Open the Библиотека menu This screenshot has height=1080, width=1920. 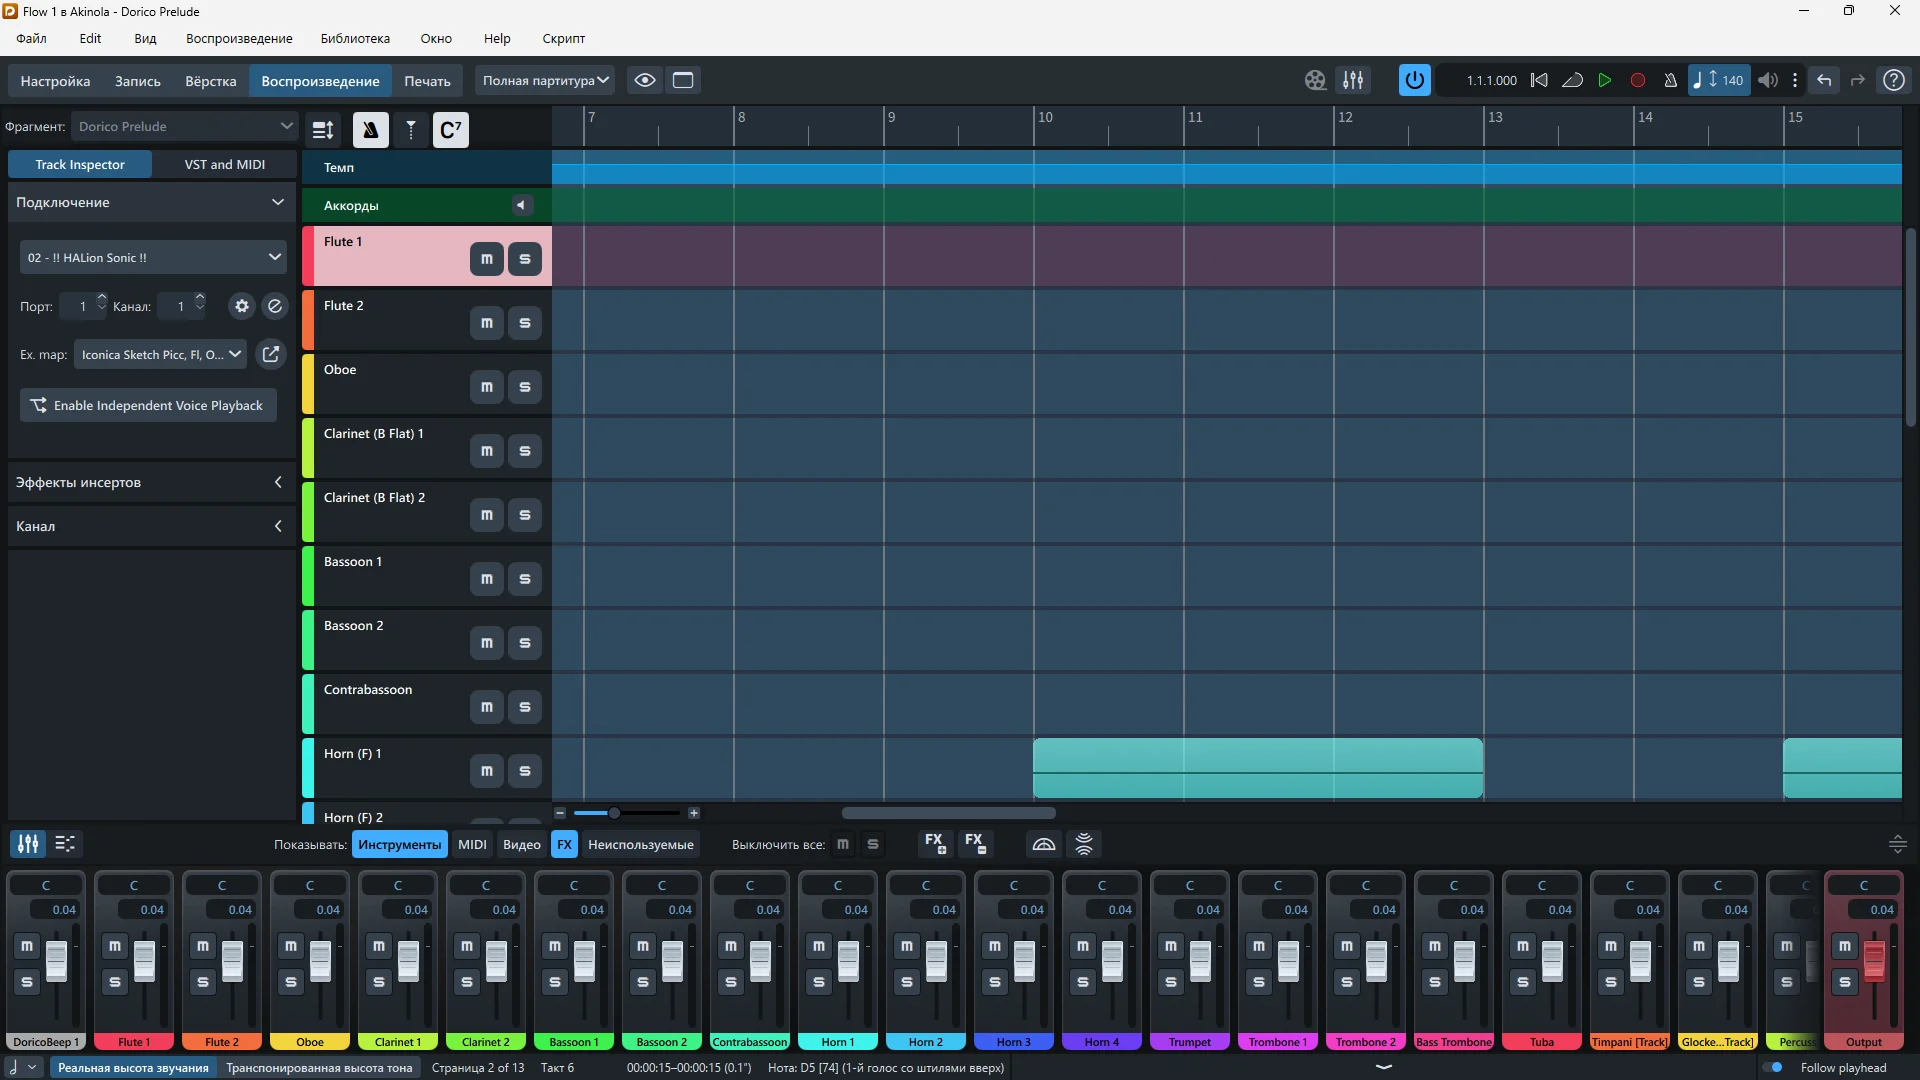coord(355,38)
